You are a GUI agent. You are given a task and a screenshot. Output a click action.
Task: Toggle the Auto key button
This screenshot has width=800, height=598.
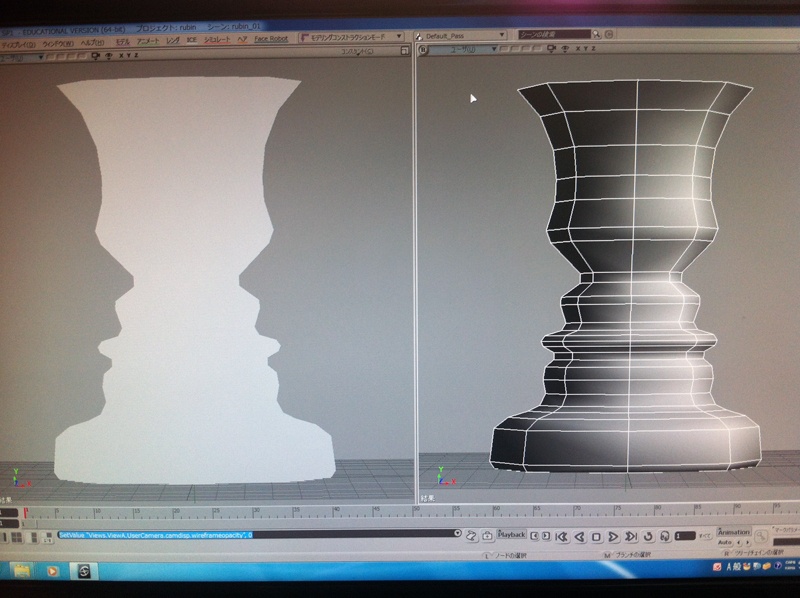725,543
